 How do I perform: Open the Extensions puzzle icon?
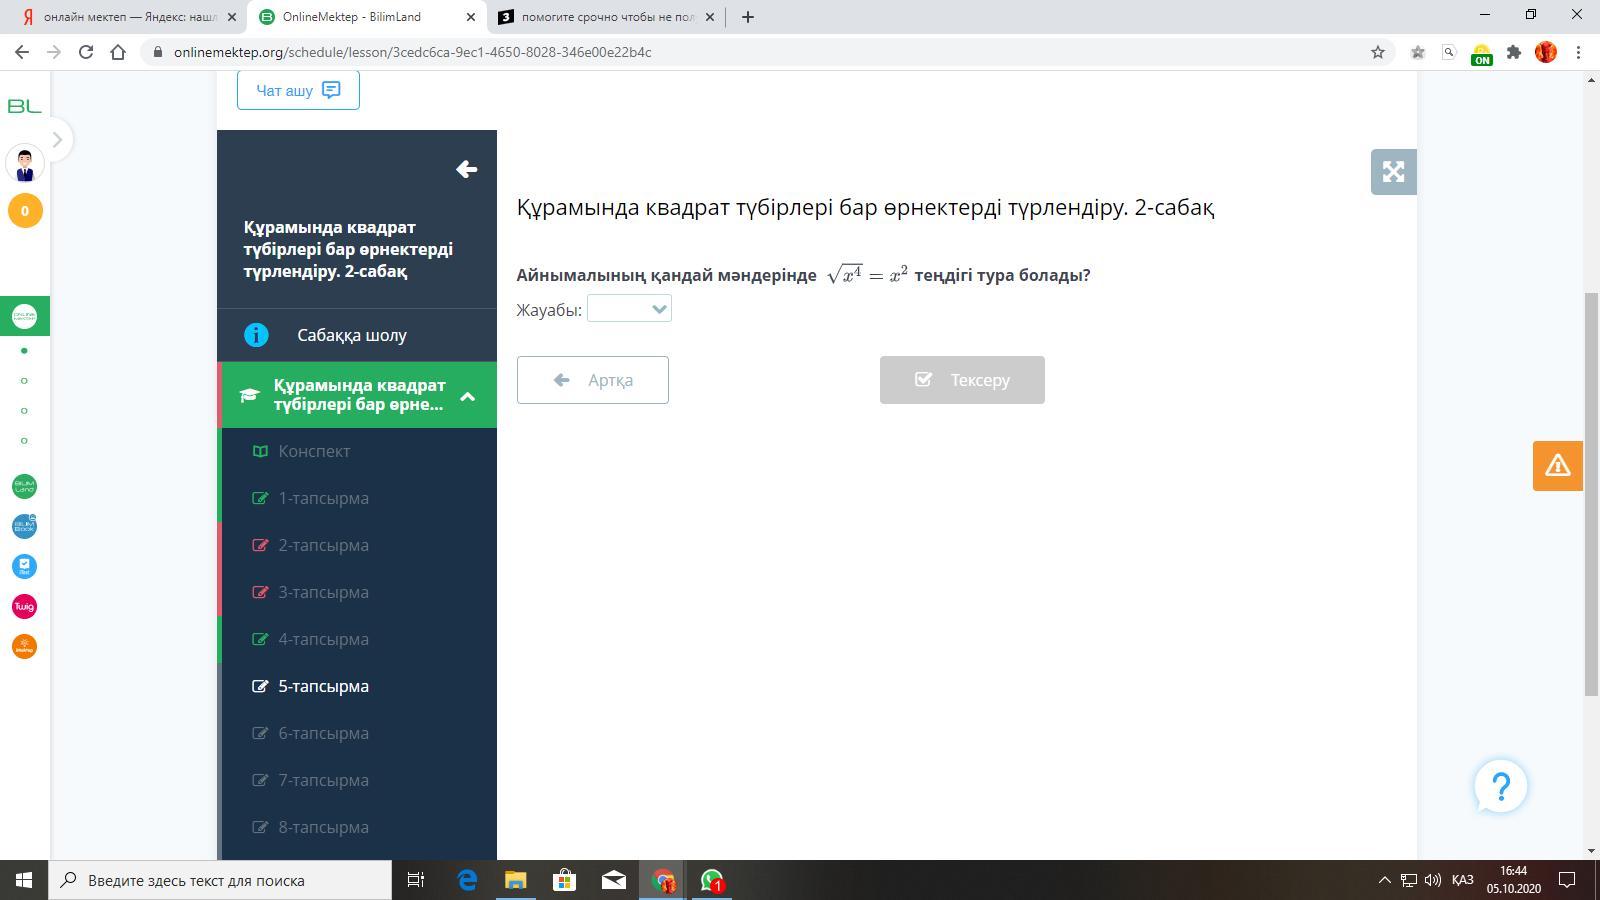pos(1514,52)
